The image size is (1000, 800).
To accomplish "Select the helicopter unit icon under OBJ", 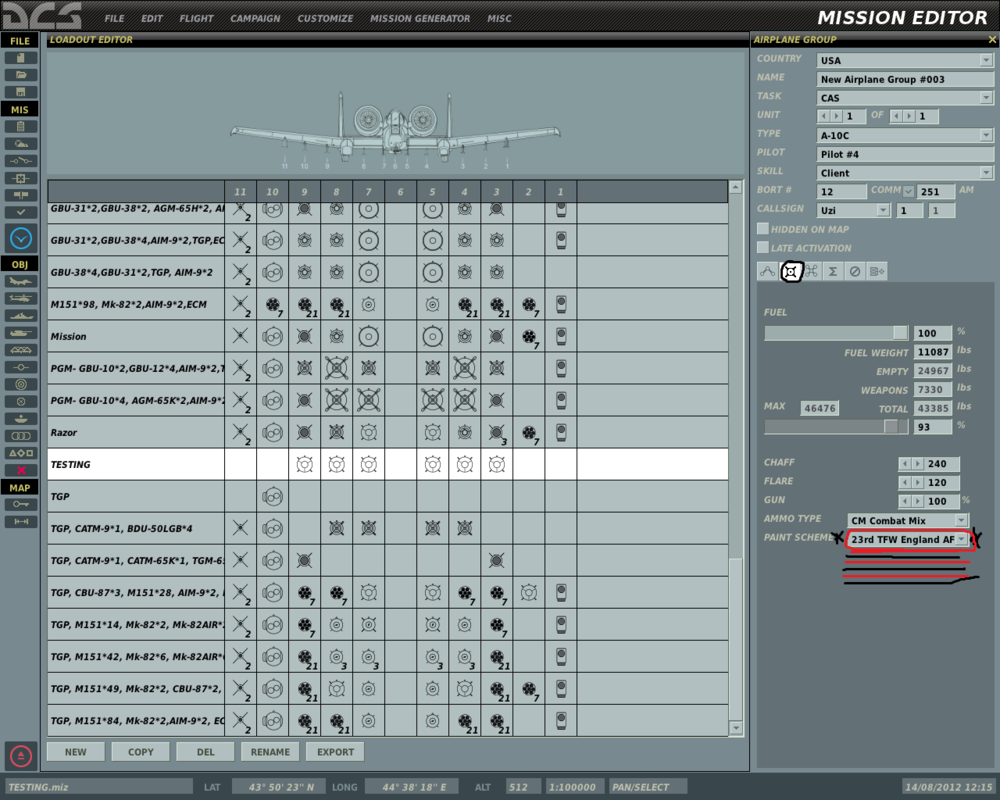I will pyautogui.click(x=20, y=297).
